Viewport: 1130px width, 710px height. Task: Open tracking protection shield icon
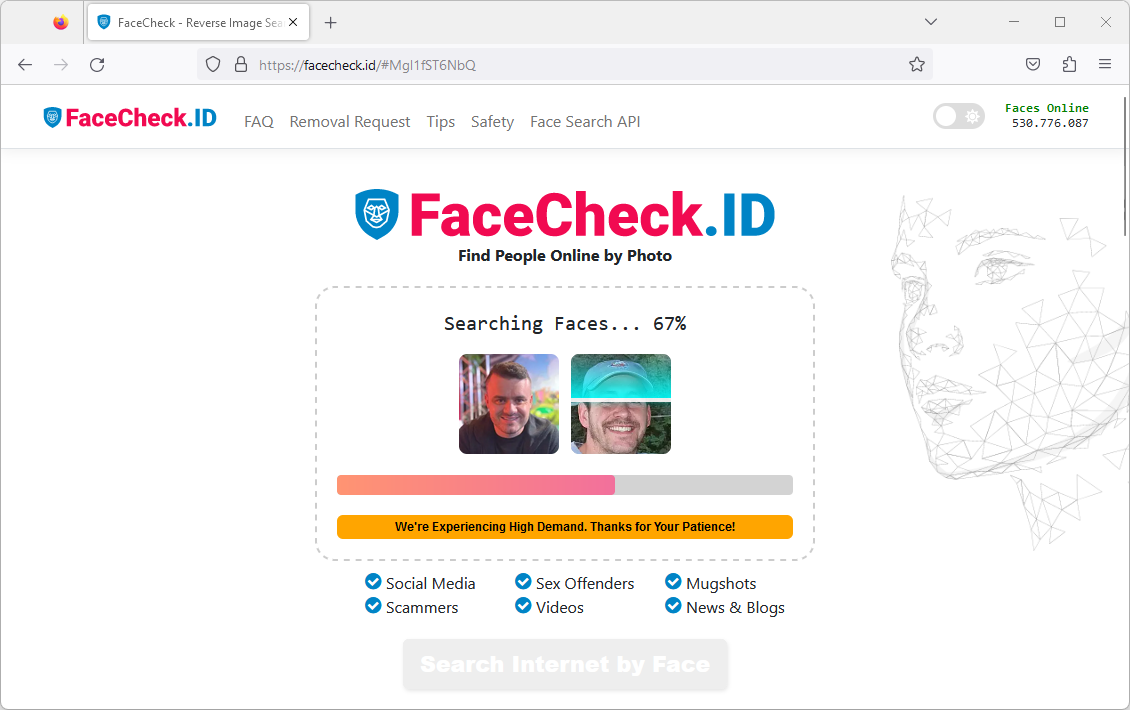click(213, 65)
